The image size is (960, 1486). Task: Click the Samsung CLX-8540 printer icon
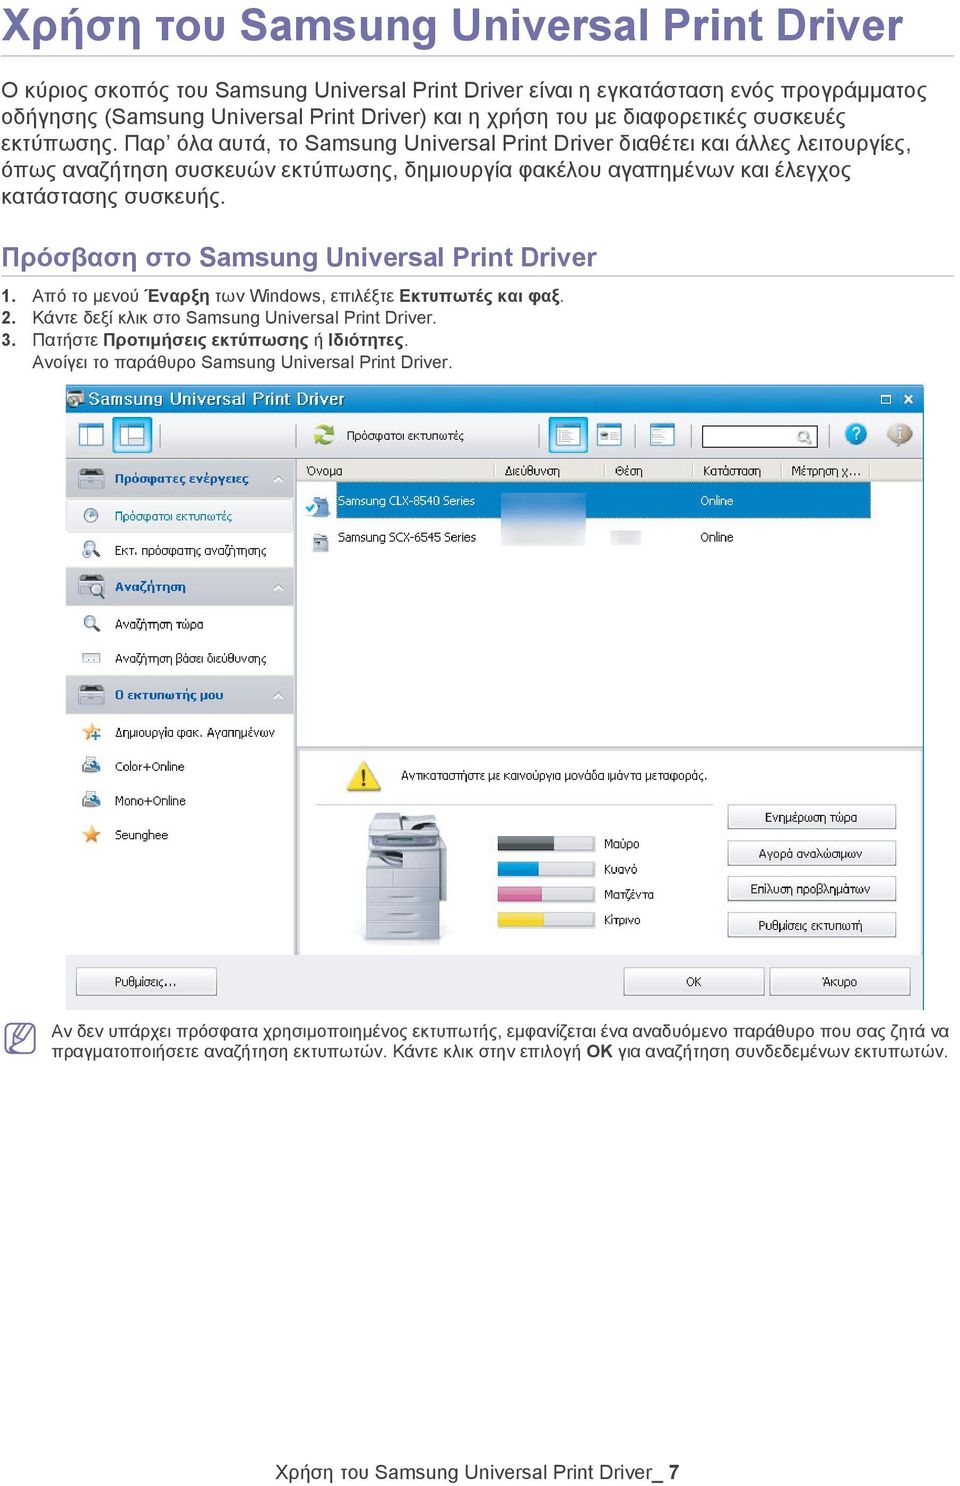[x=319, y=505]
